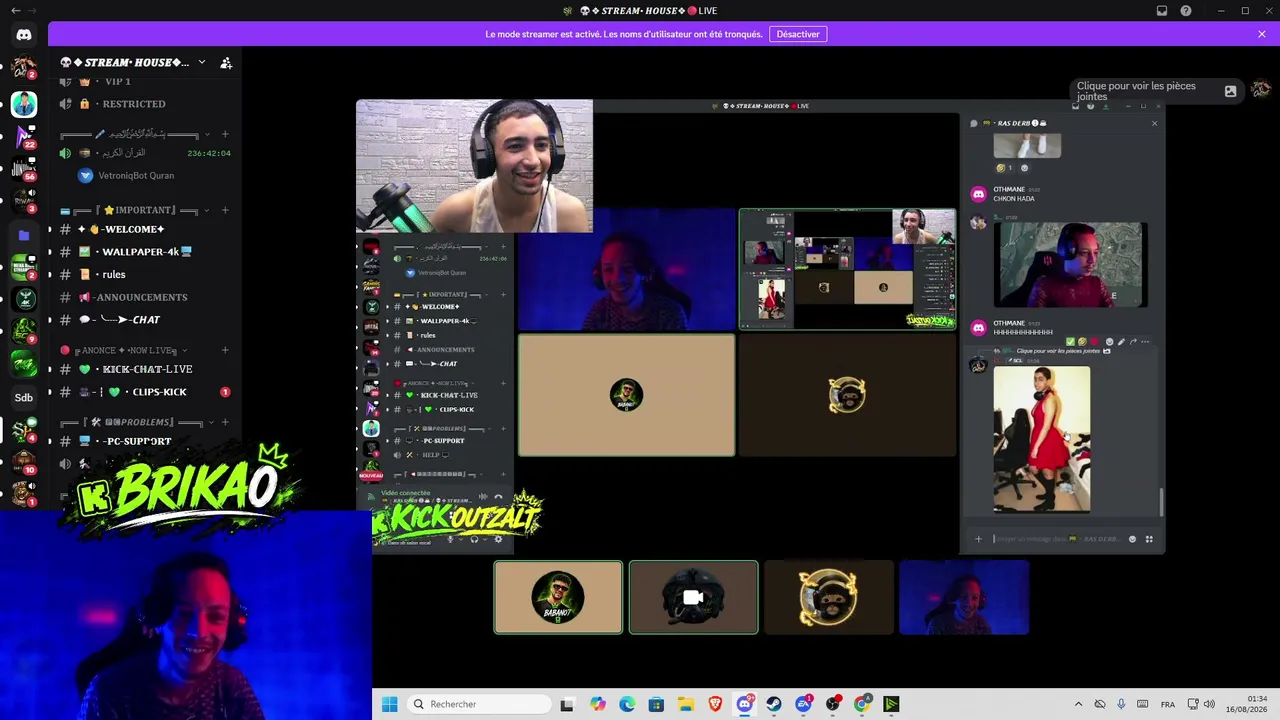This screenshot has width=1280, height=720.
Task: Open Steam from the taskbar
Action: [x=774, y=704]
